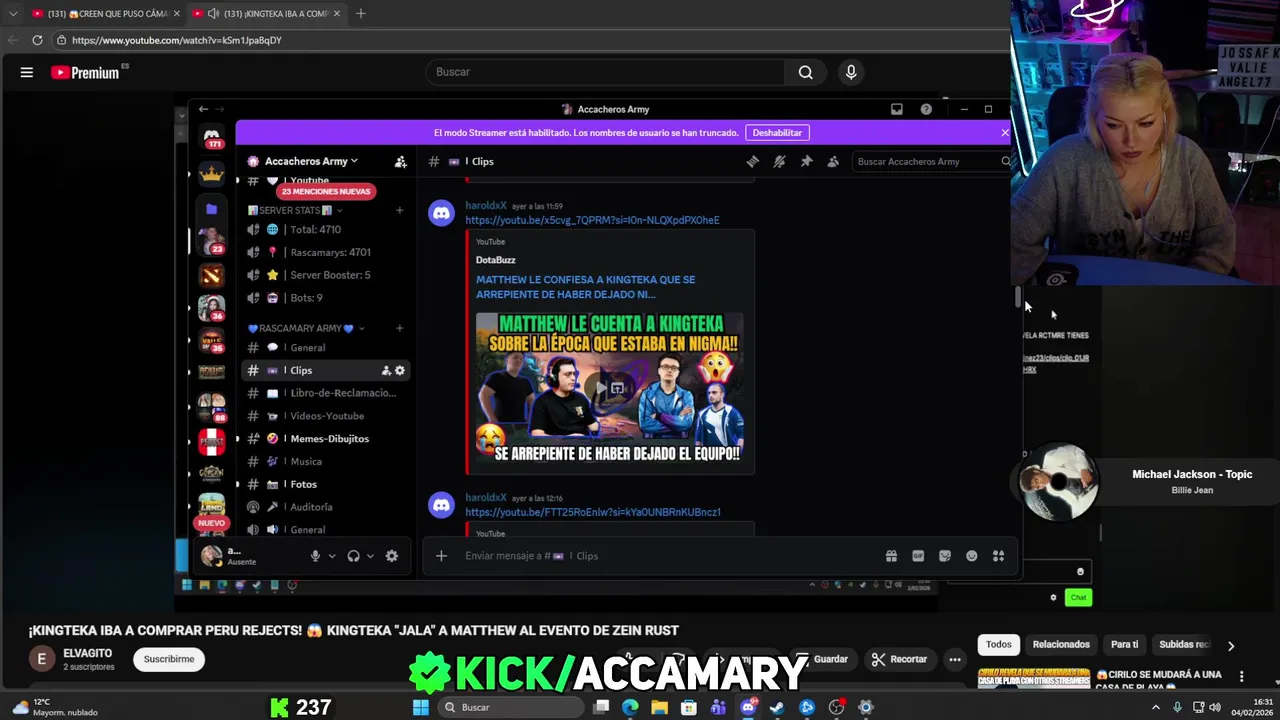Toggle Discord headphones deafen
The height and width of the screenshot is (720, 1280).
click(x=353, y=556)
